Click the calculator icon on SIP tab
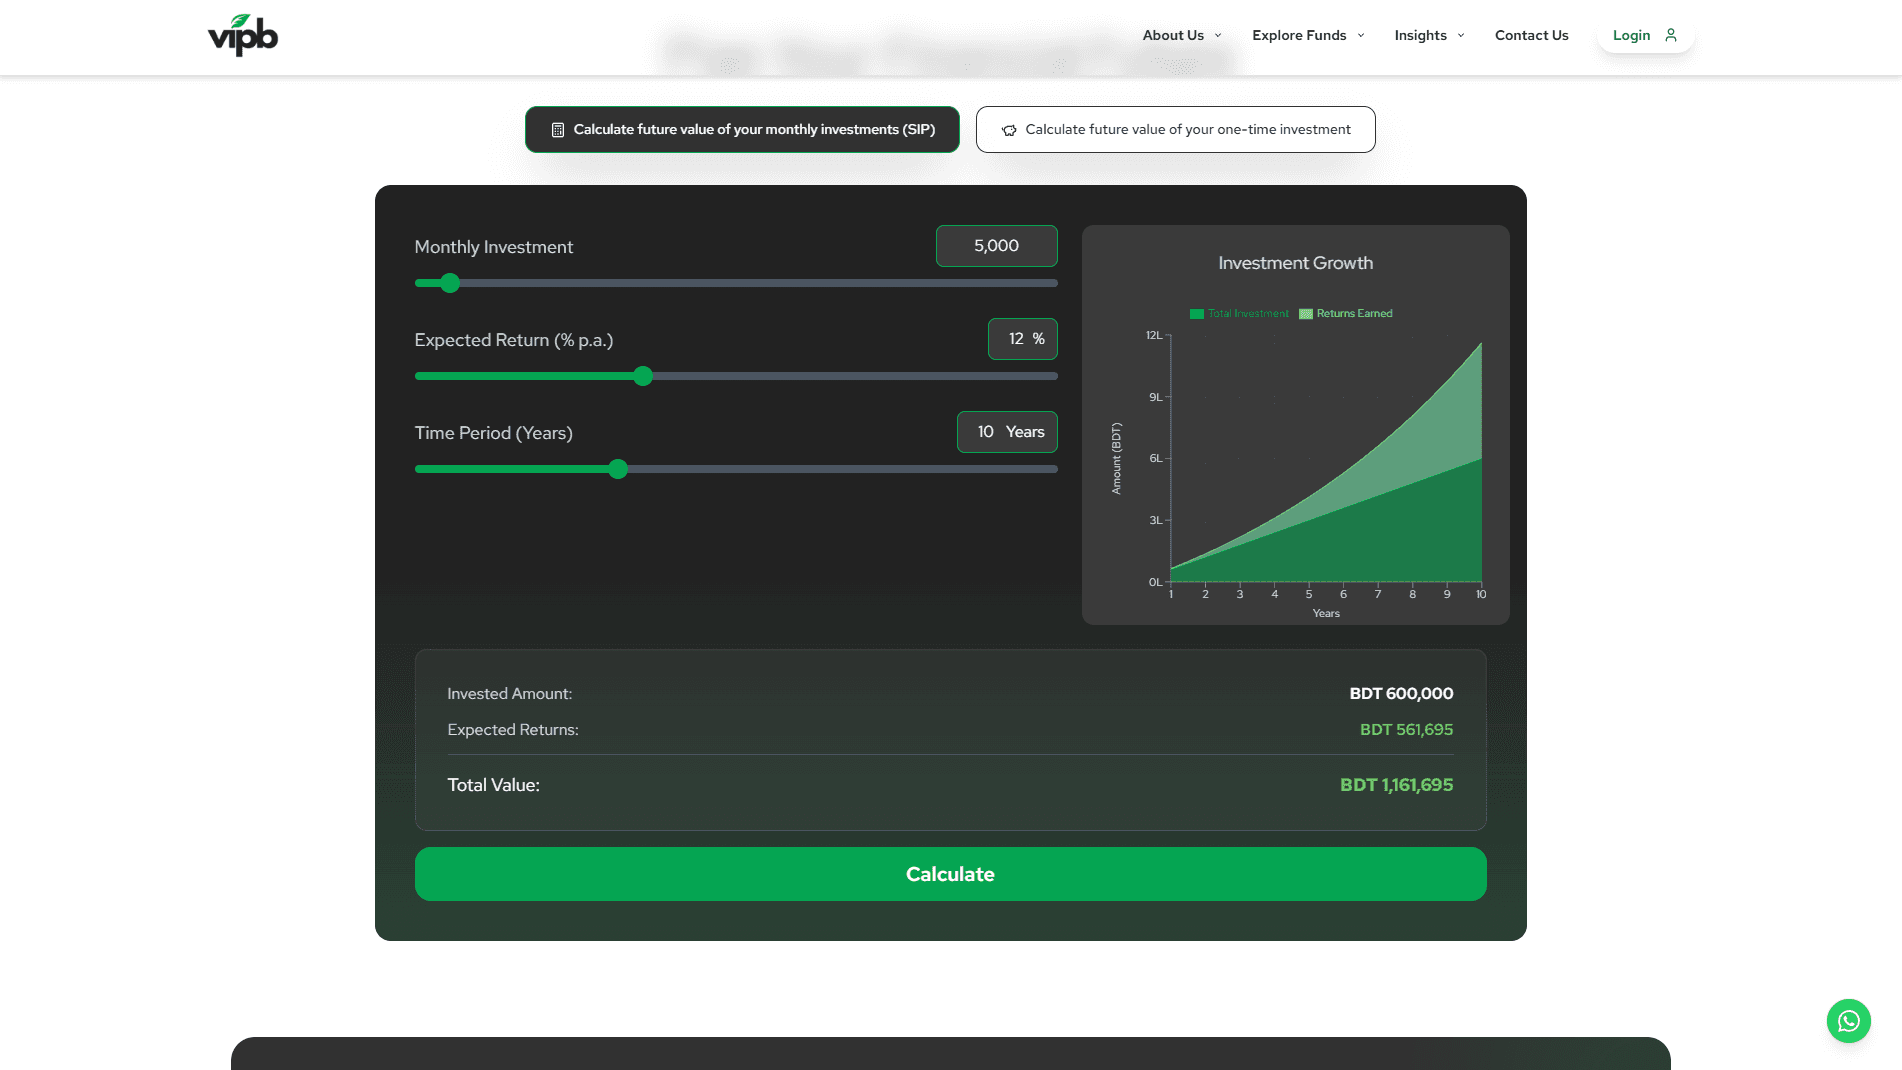The width and height of the screenshot is (1902, 1070). 558,130
